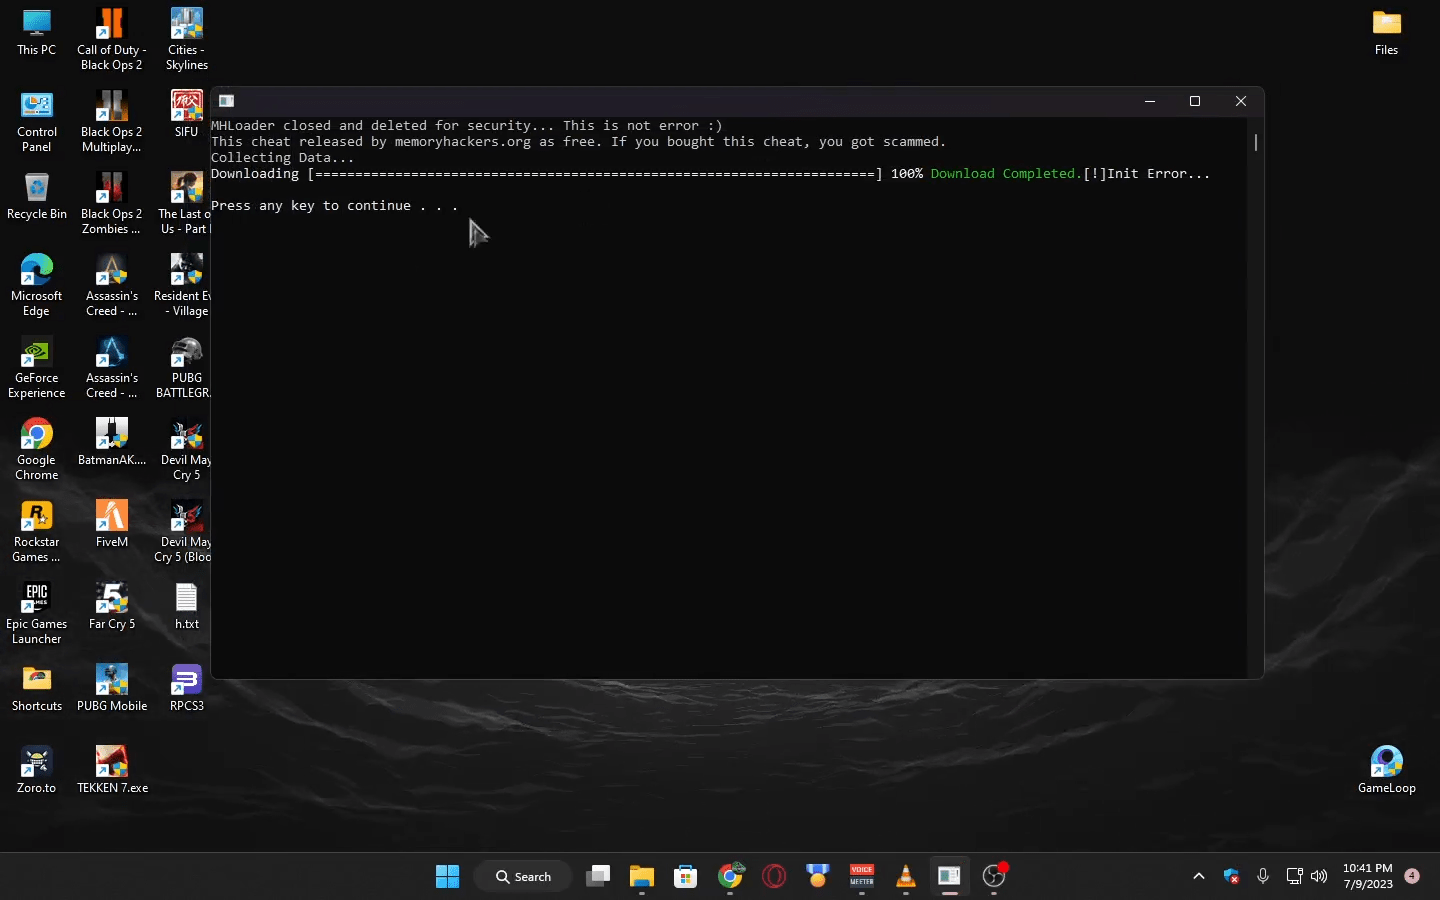Viewport: 1440px width, 900px height.
Task: Click the OBS Studio taskbar icon
Action: [x=994, y=877]
